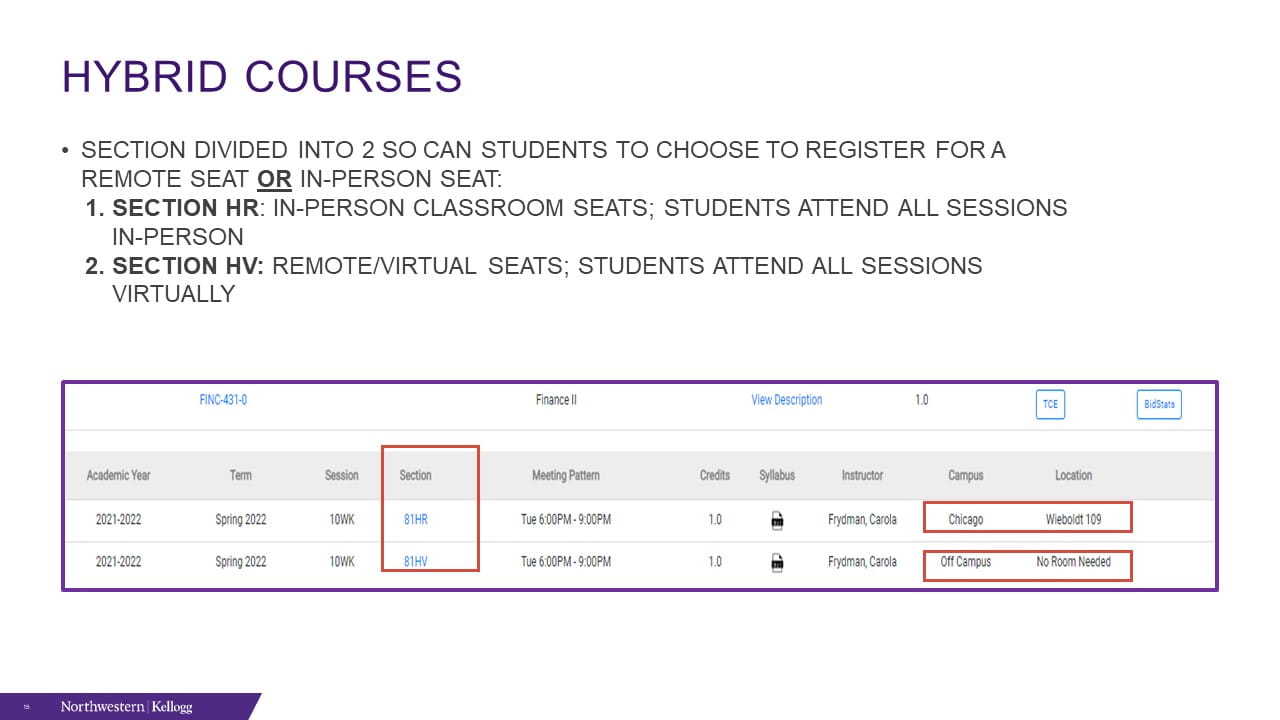Follow the FINC-431-0 course link
1280x720 pixels.
223,400
